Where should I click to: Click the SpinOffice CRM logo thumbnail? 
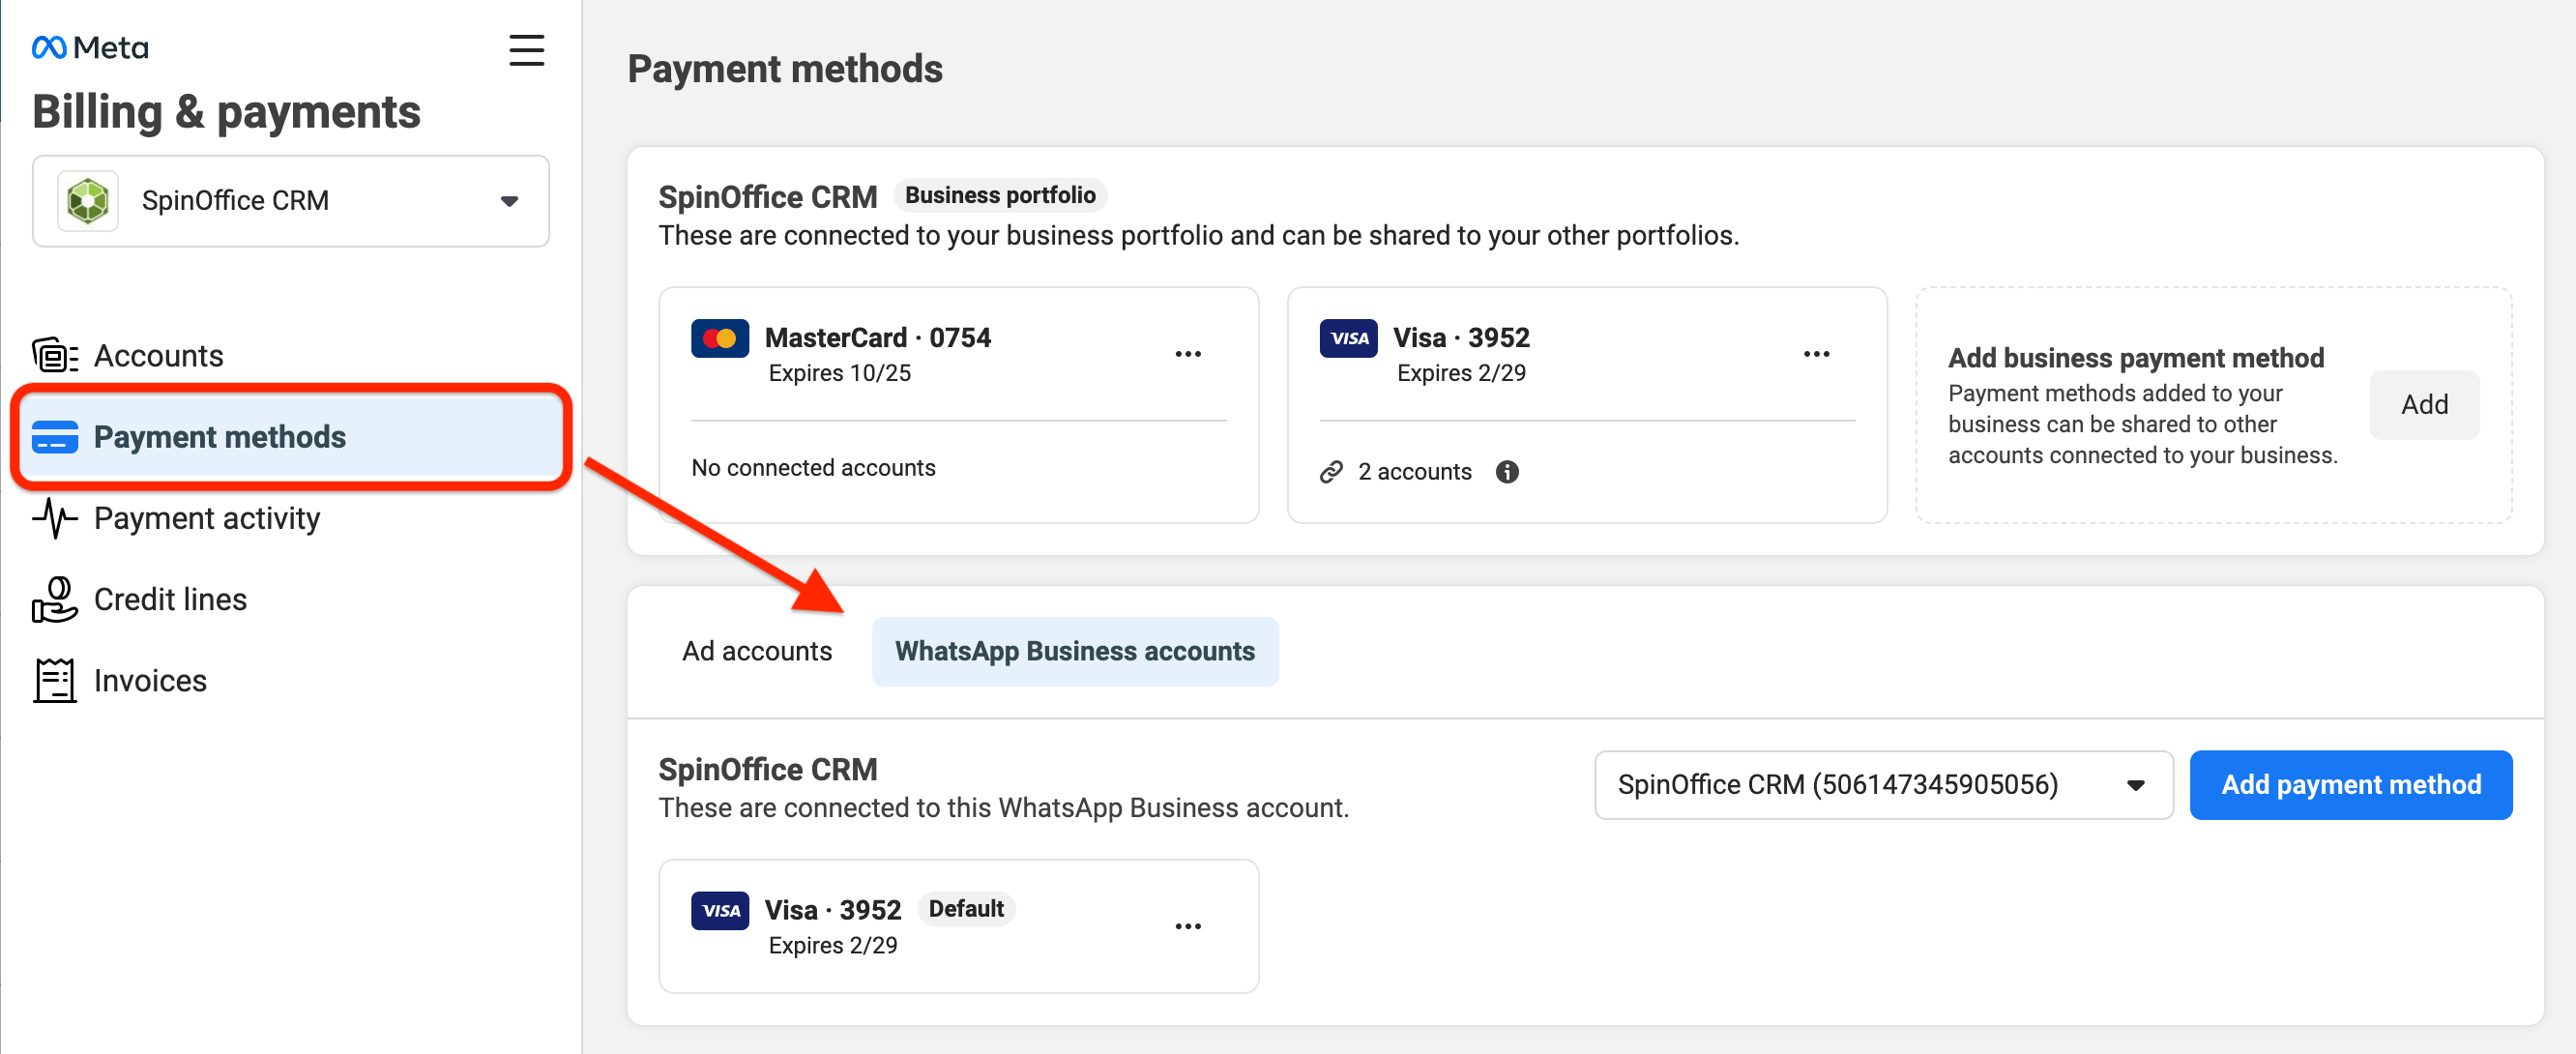tap(88, 200)
